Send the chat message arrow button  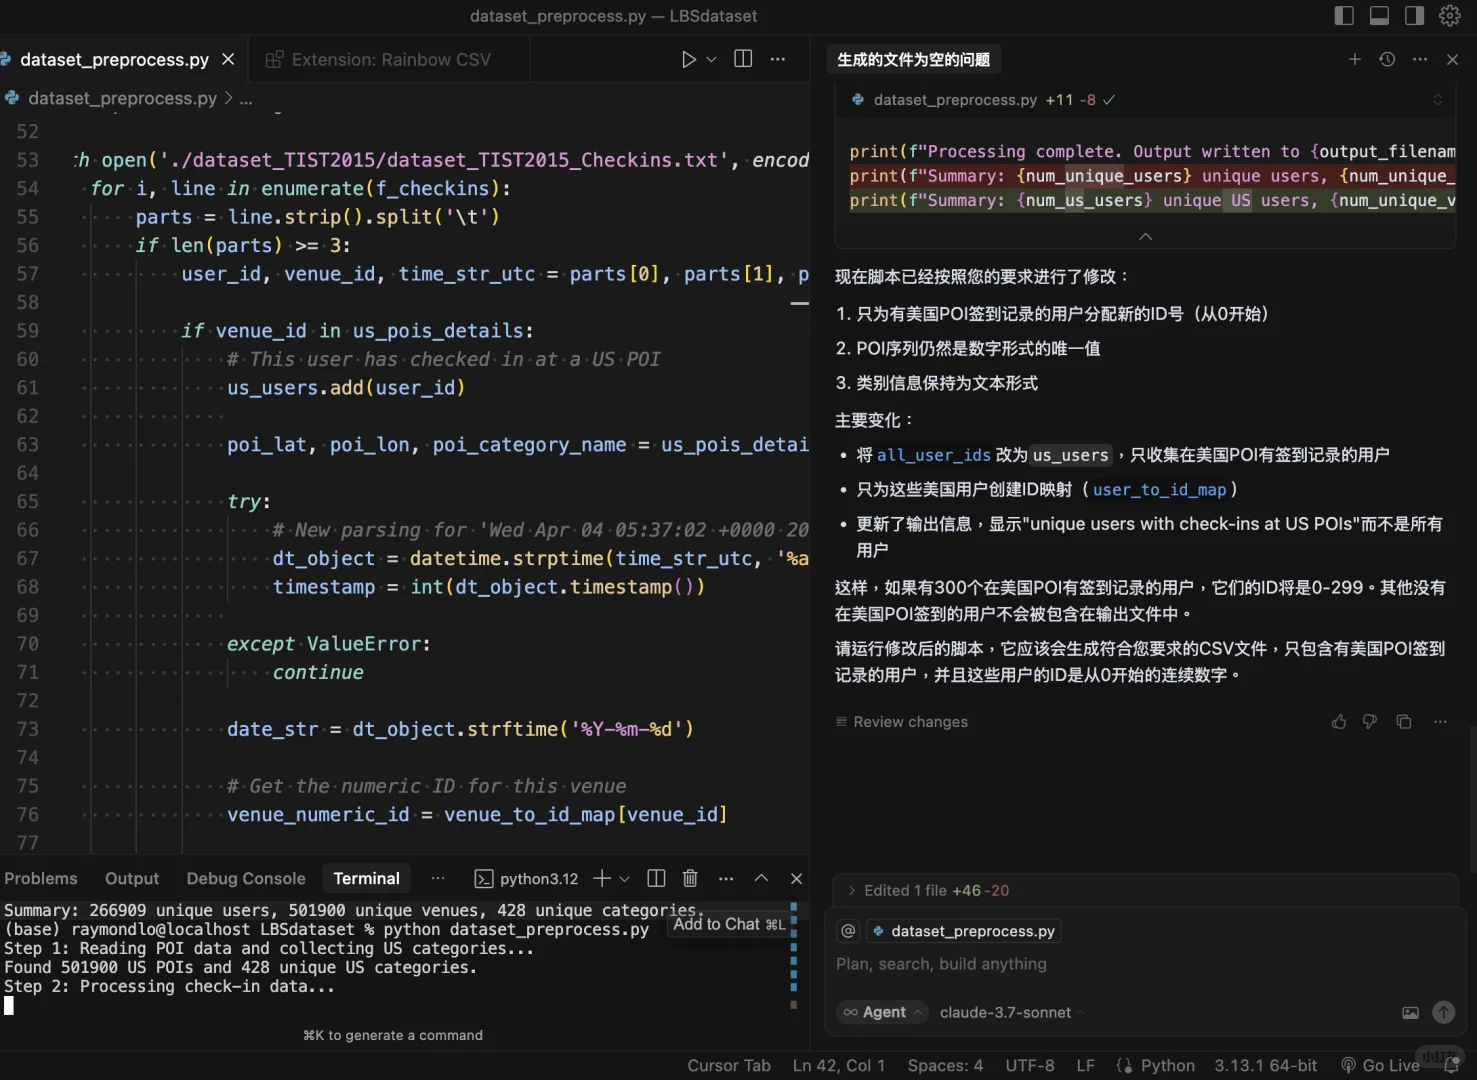click(1444, 1012)
